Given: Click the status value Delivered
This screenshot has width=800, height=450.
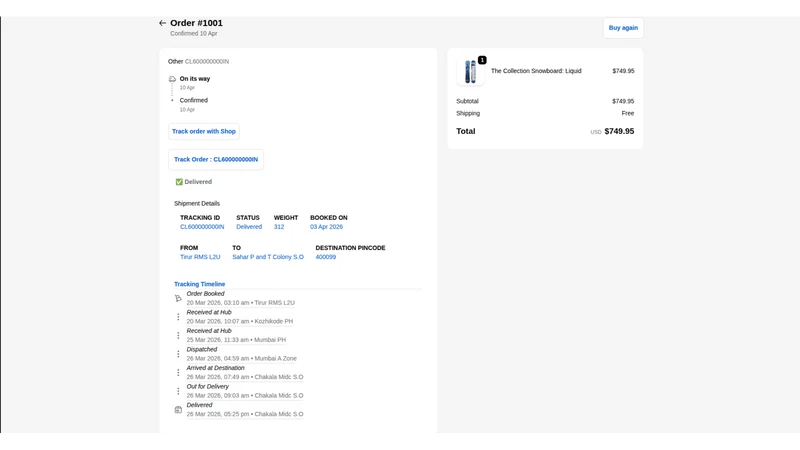Looking at the screenshot, I should (249, 227).
